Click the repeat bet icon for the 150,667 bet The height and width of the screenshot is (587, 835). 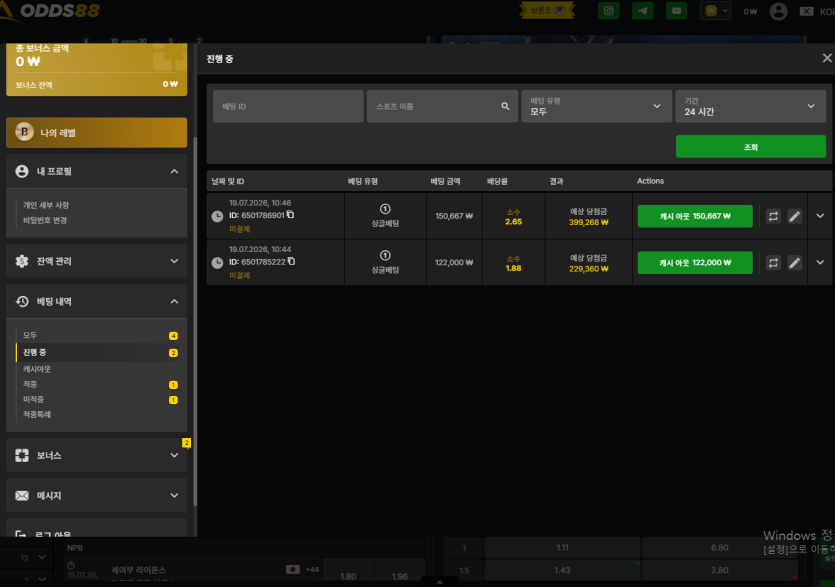(773, 216)
